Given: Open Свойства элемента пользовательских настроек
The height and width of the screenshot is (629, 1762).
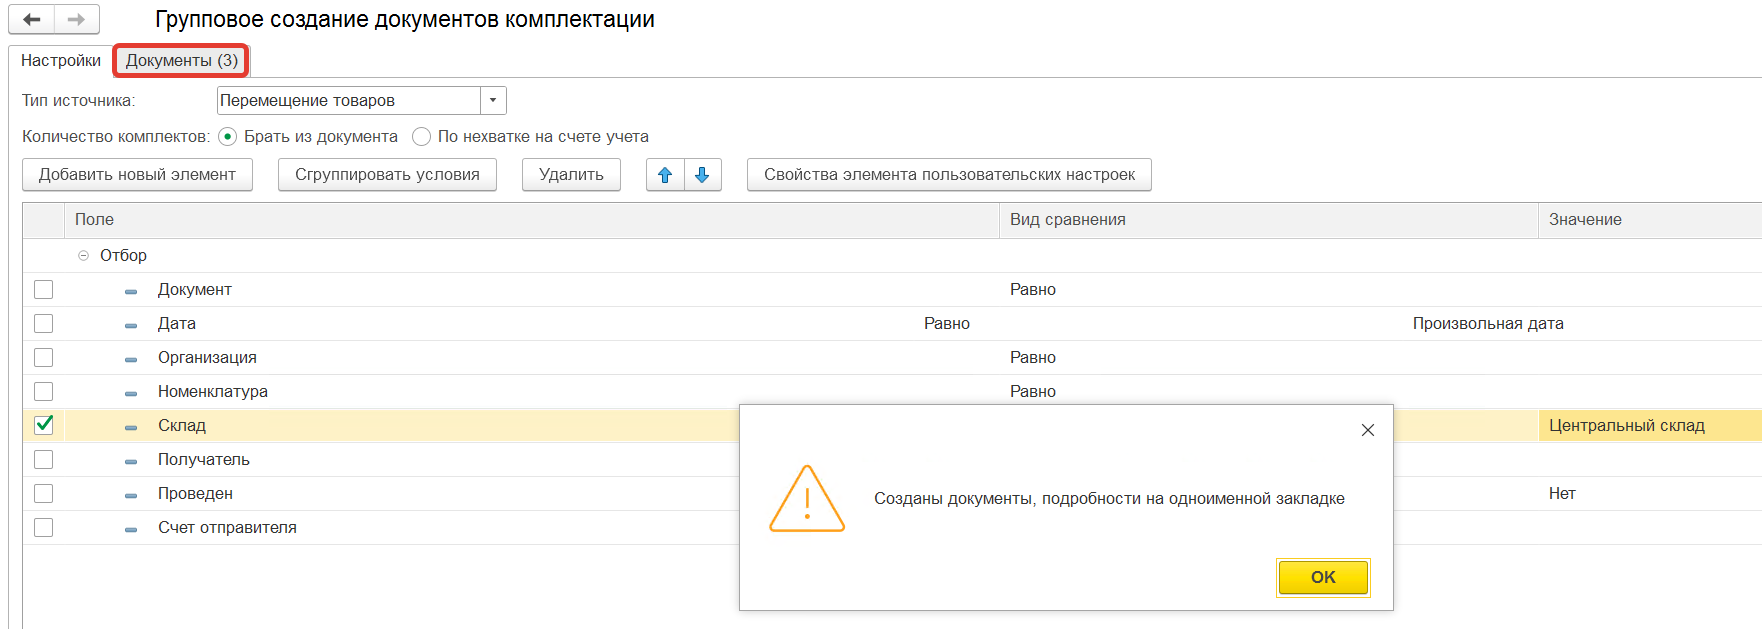Looking at the screenshot, I should click(949, 175).
